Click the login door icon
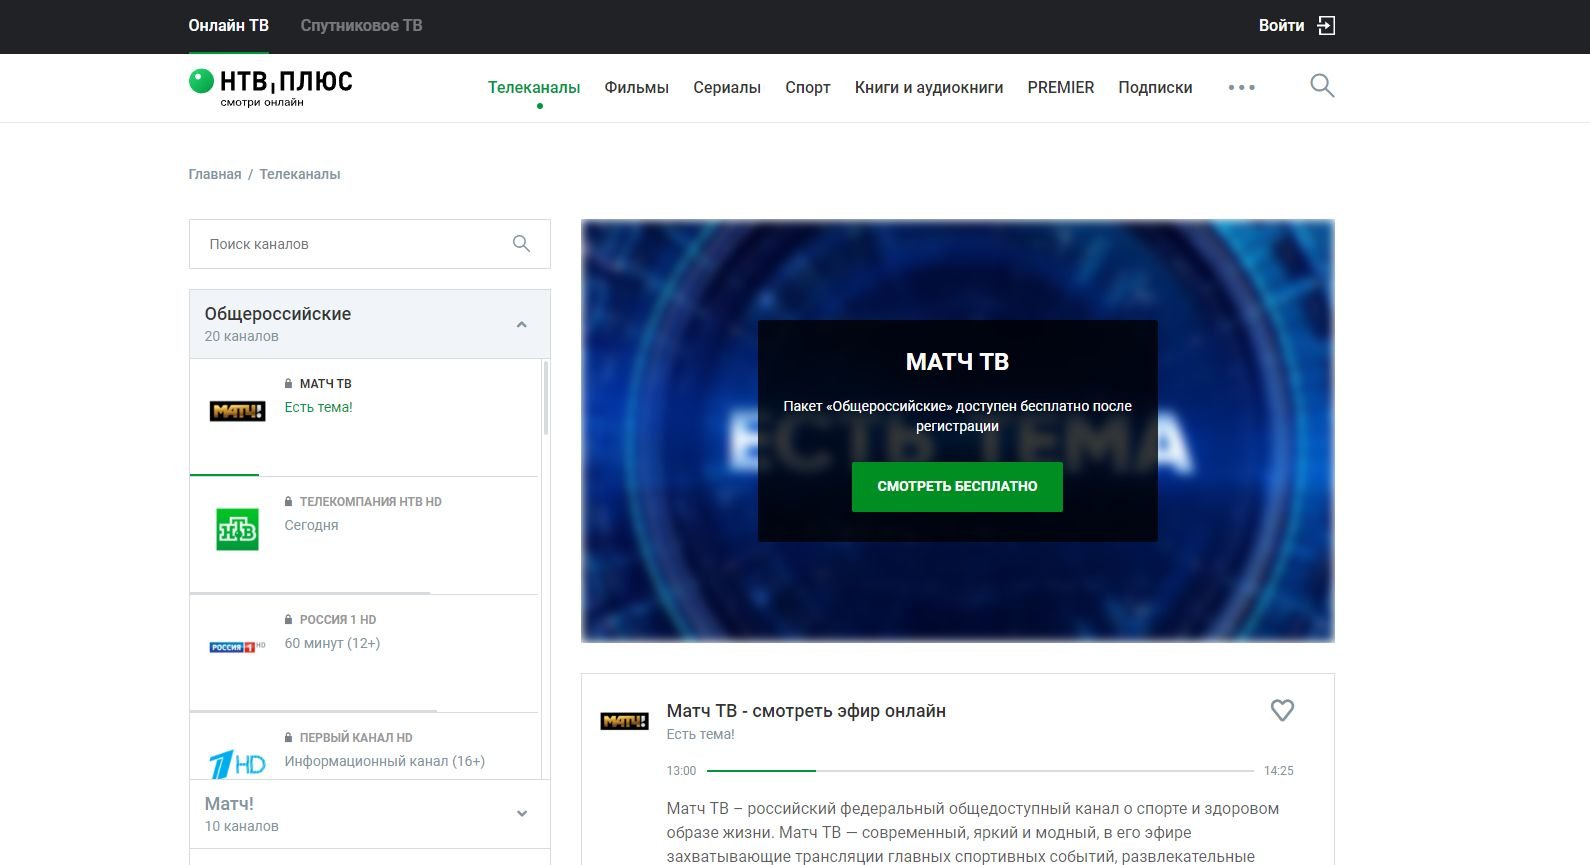1590x865 pixels. pyautogui.click(x=1326, y=26)
